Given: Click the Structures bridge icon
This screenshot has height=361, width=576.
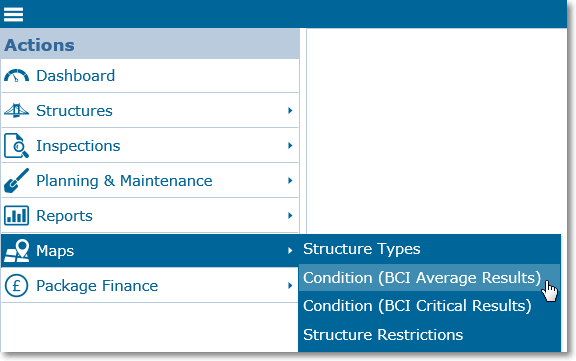Looking at the screenshot, I should [x=17, y=111].
